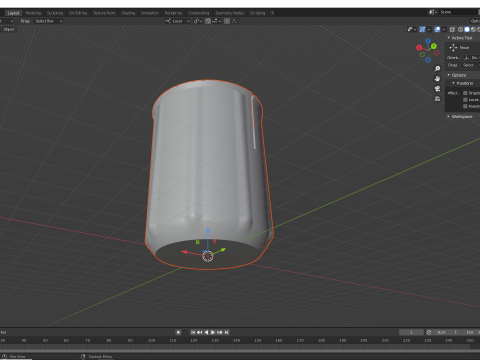This screenshot has height=360, width=480.
Task: Switch to material preview shading
Action: [473, 29]
